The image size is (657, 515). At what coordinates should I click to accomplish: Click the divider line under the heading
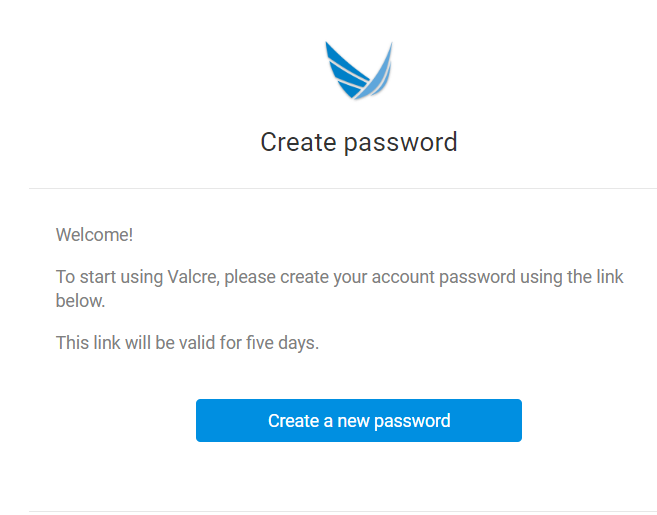(343, 189)
